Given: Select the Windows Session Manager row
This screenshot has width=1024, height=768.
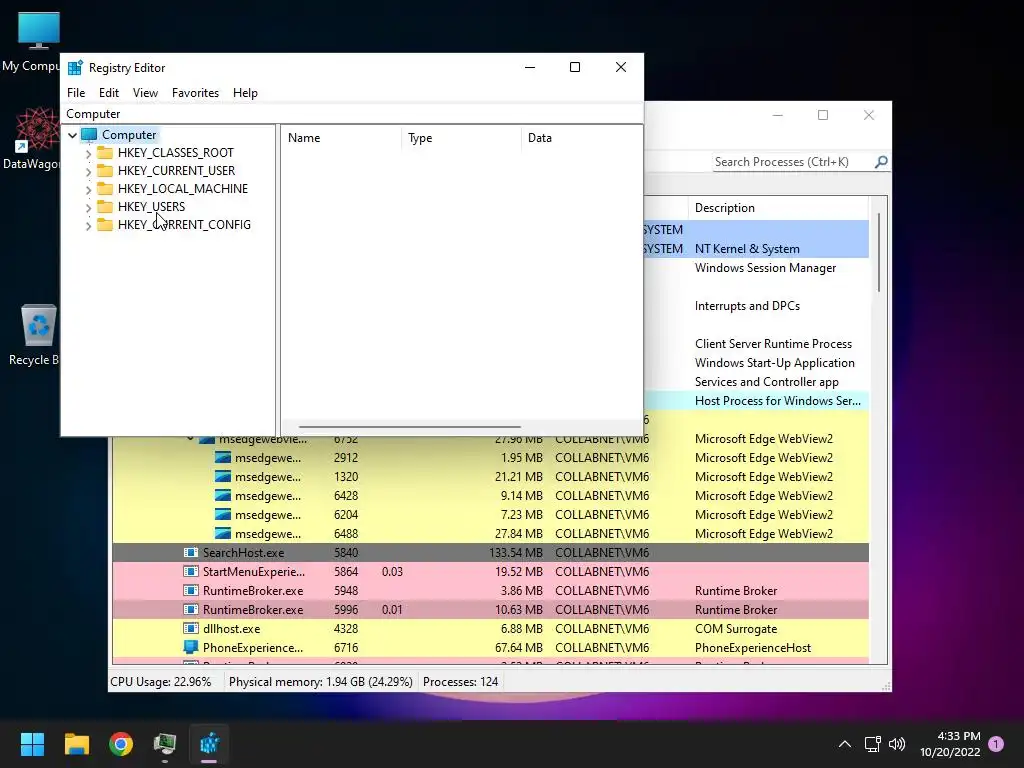Looking at the screenshot, I should (x=756, y=268).
